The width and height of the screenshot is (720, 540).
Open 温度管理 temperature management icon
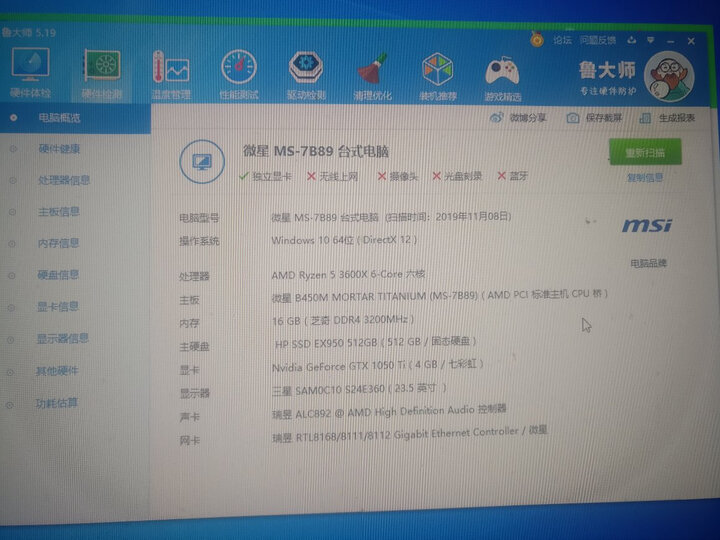pos(171,75)
